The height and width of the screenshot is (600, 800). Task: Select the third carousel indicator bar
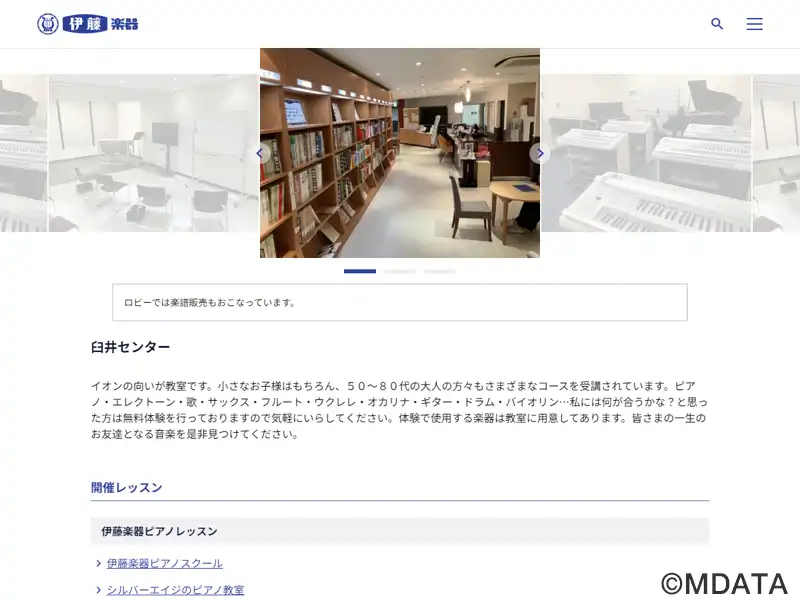tap(440, 271)
